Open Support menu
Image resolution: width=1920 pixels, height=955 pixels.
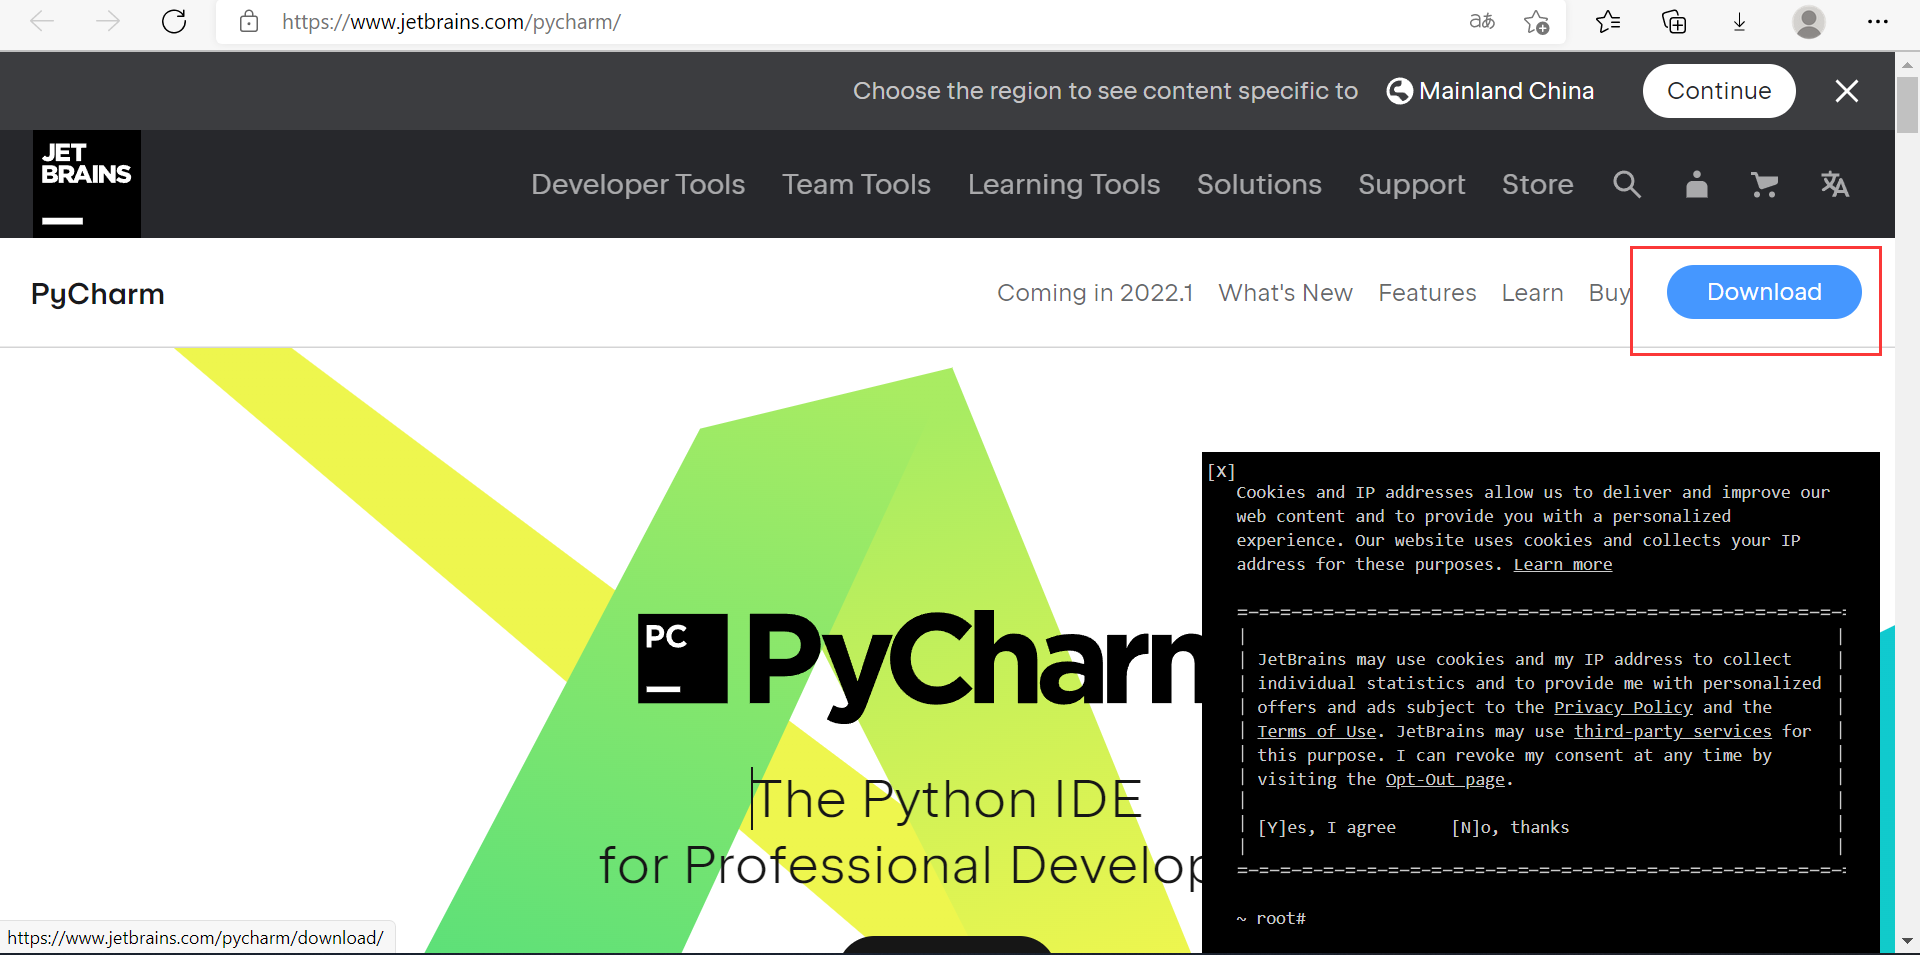[1411, 184]
